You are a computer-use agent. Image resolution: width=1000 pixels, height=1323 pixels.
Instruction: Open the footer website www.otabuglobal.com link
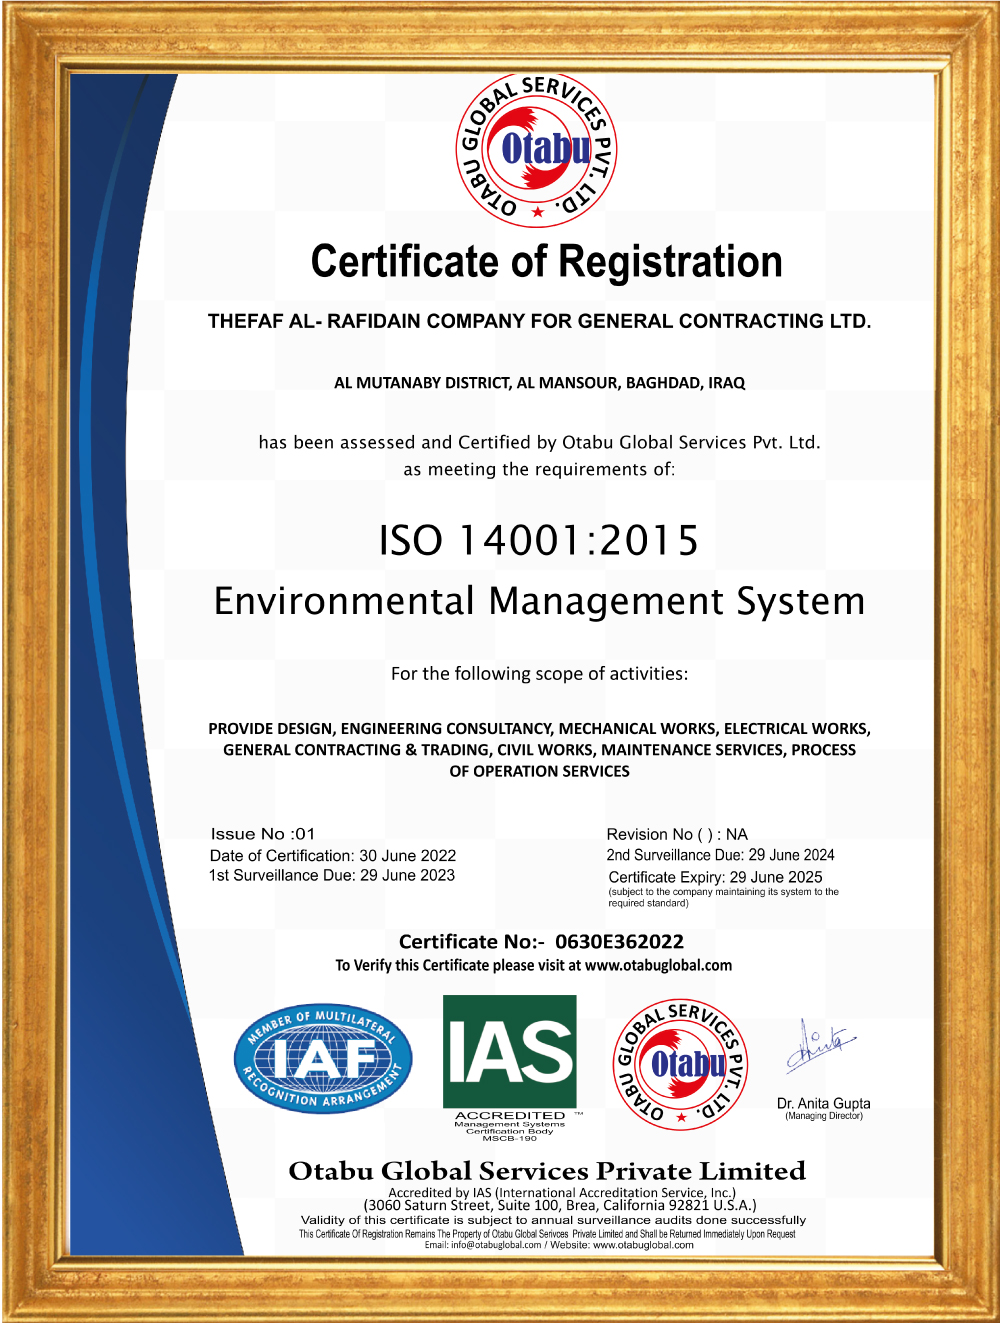tap(643, 1245)
